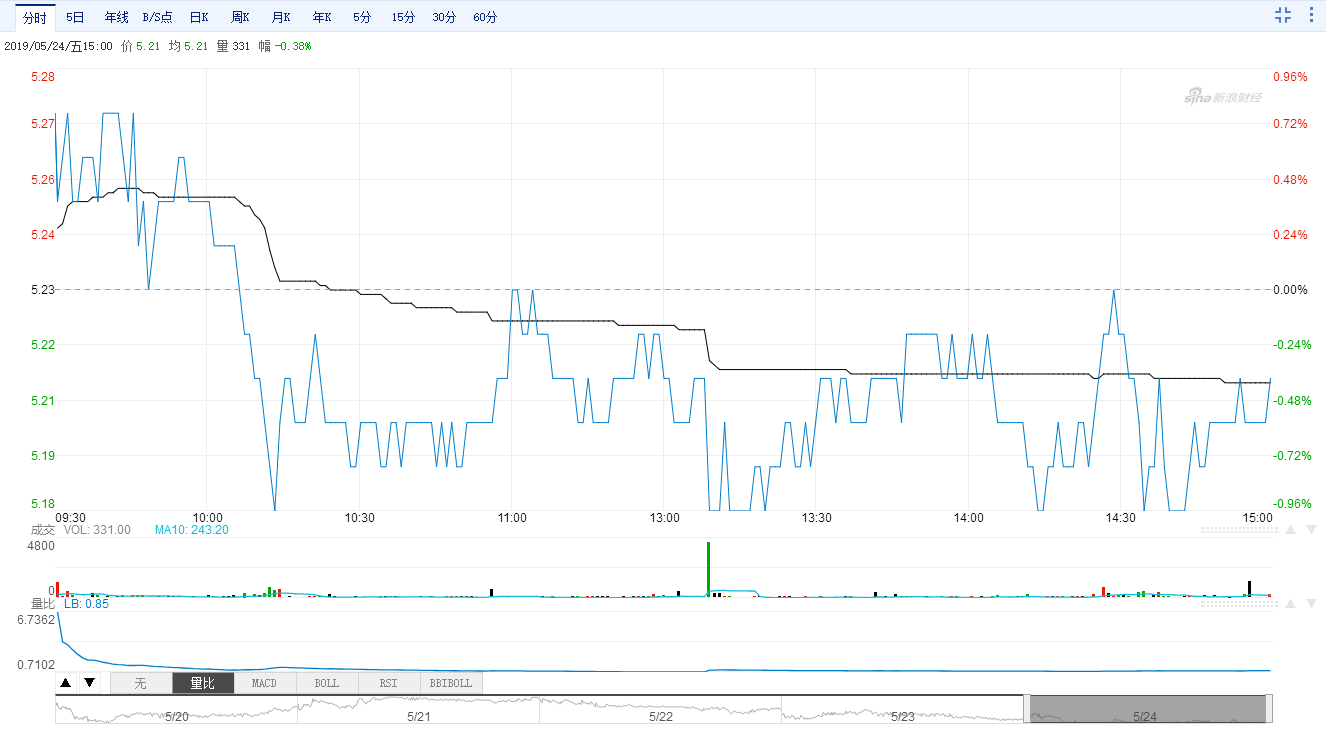Open the three-dot more options menu
Image resolution: width=1326 pixels, height=753 pixels.
point(1311,15)
